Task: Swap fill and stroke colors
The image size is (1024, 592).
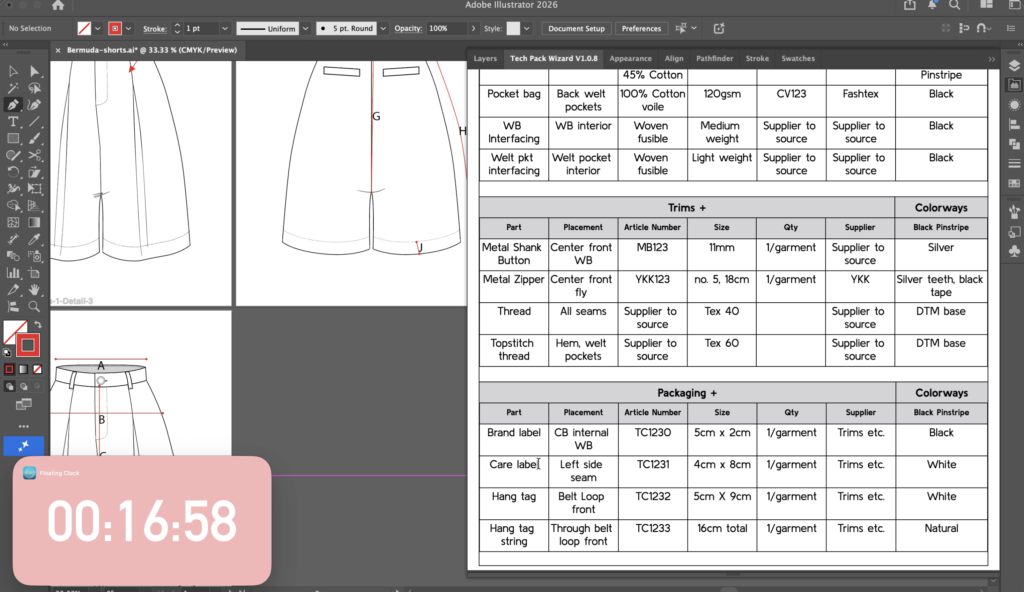Action: click(36, 326)
